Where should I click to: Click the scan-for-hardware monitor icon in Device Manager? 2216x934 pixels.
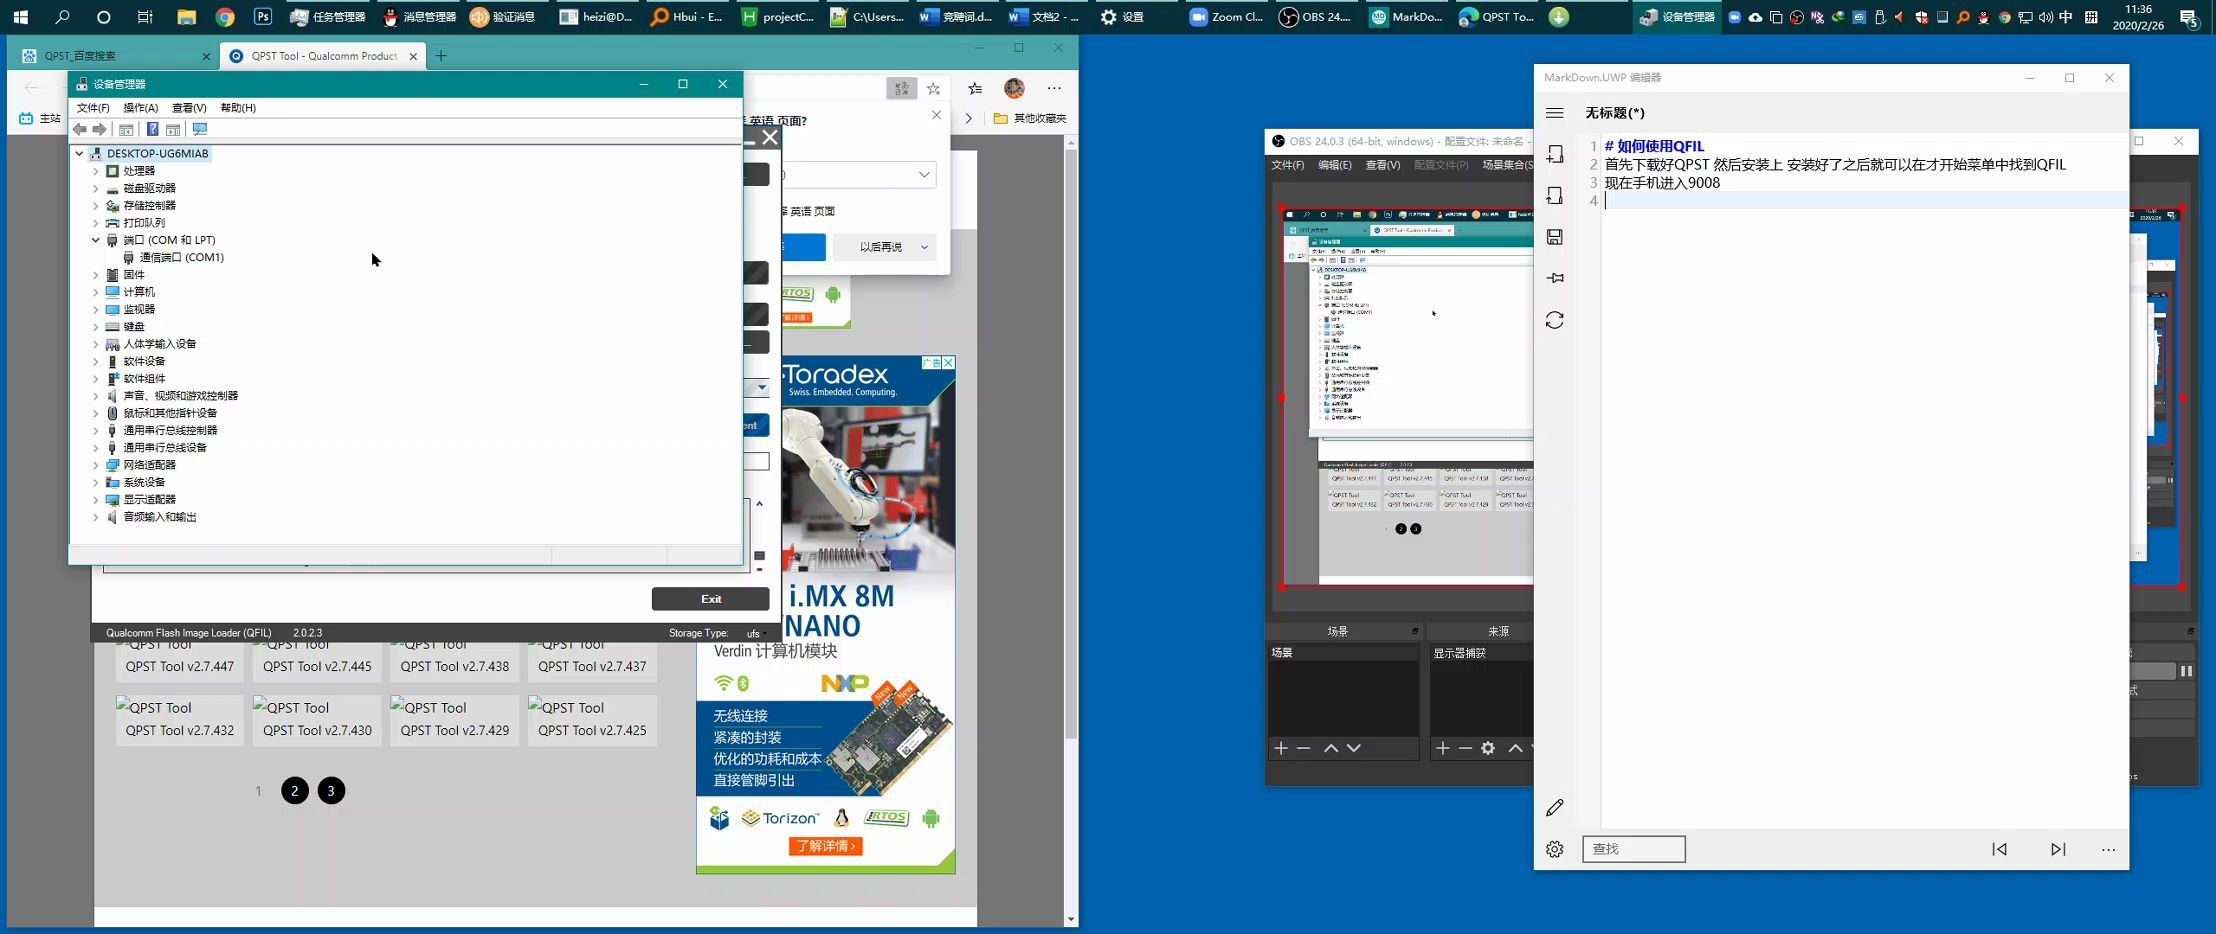click(200, 129)
